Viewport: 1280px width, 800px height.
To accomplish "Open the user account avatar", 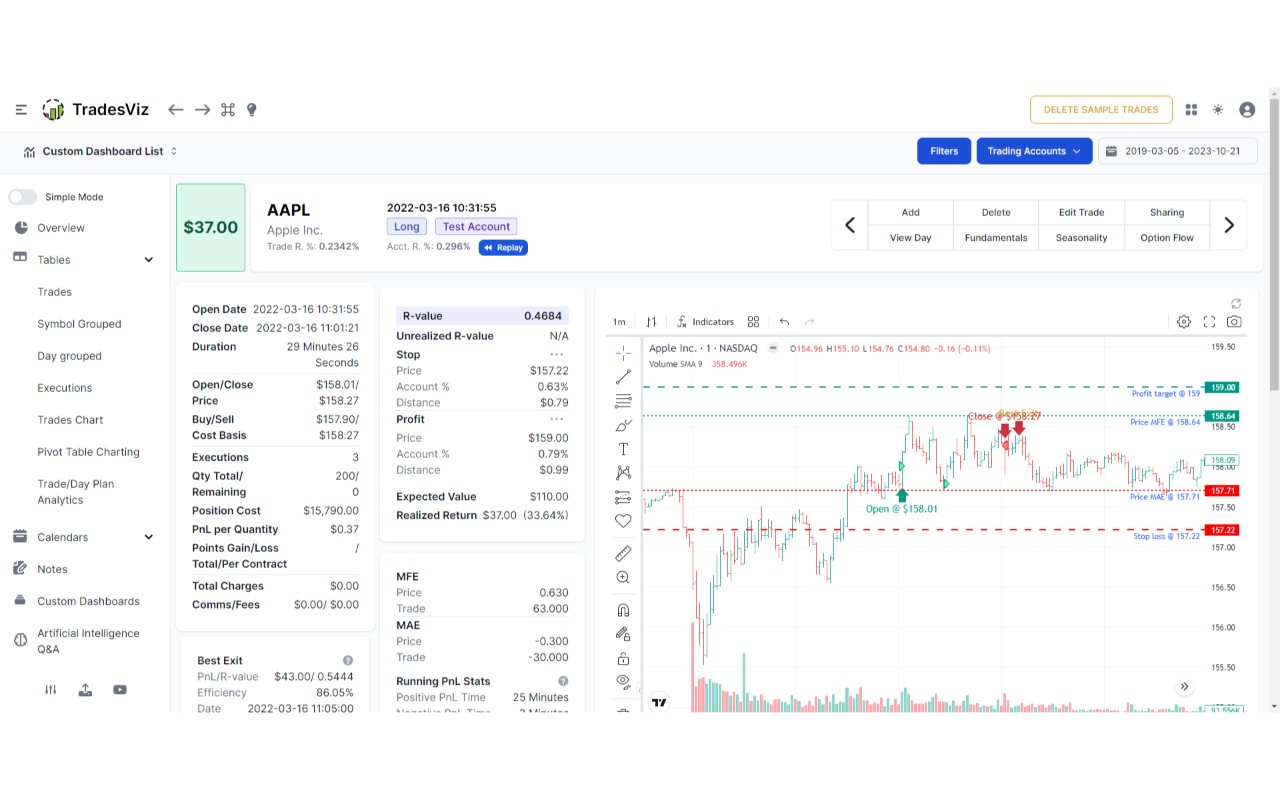I will pyautogui.click(x=1247, y=110).
